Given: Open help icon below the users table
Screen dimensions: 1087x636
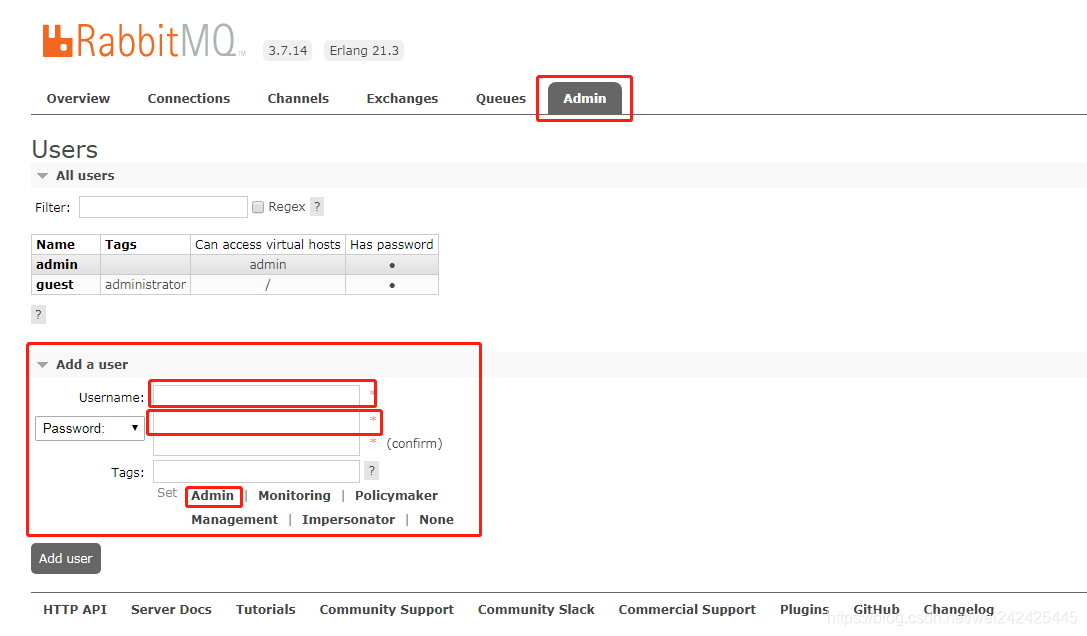Looking at the screenshot, I should pyautogui.click(x=38, y=314).
